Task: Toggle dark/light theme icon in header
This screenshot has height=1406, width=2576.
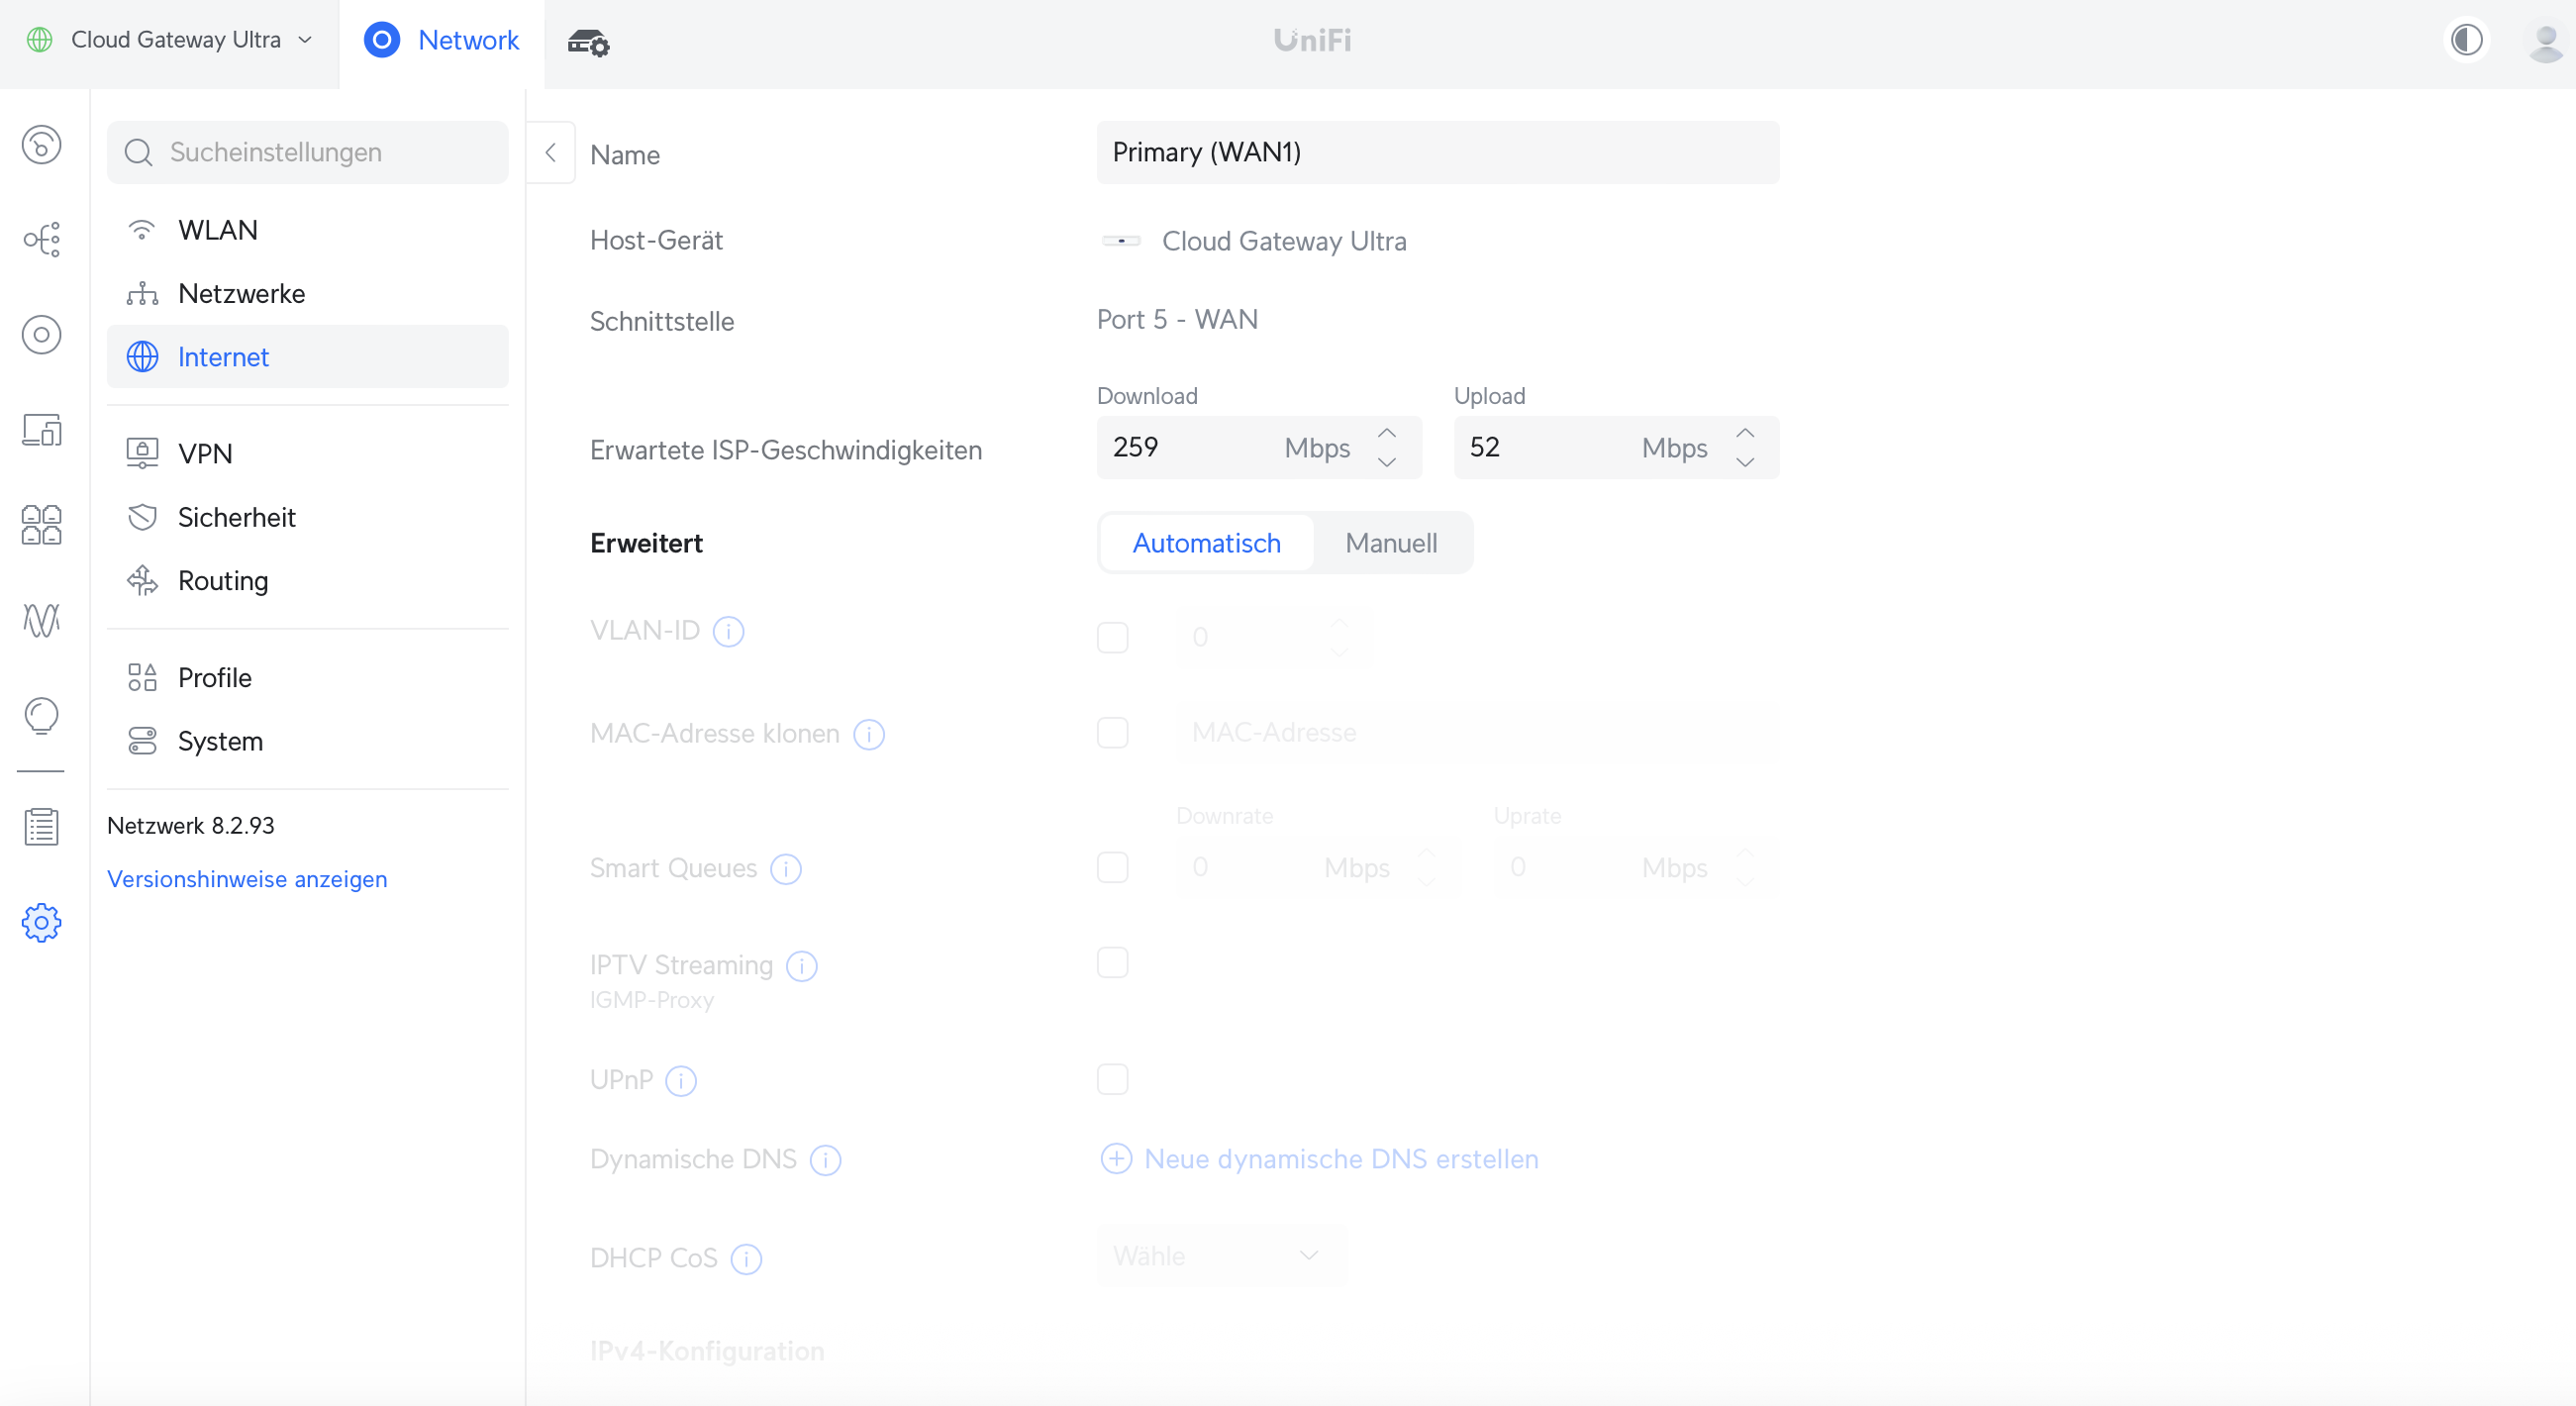Action: (2466, 40)
